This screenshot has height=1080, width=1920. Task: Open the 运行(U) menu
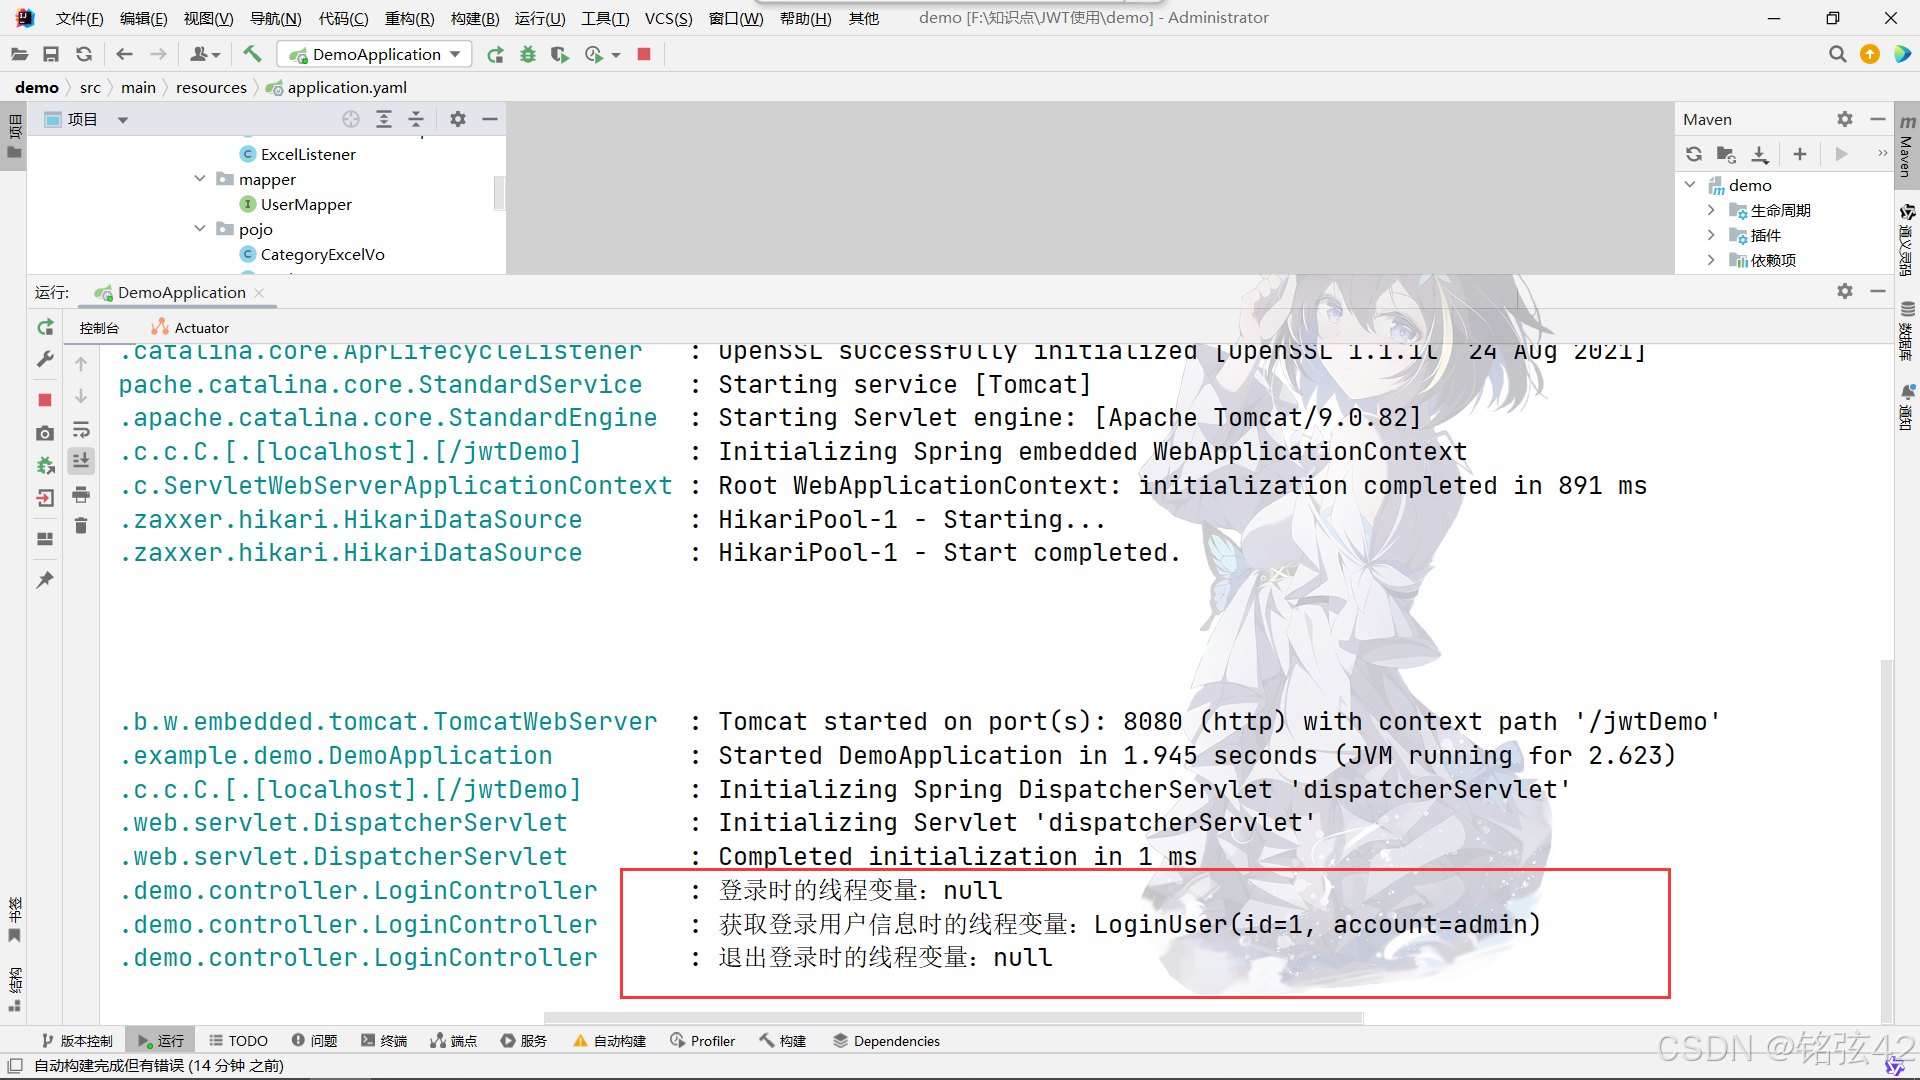click(x=540, y=18)
